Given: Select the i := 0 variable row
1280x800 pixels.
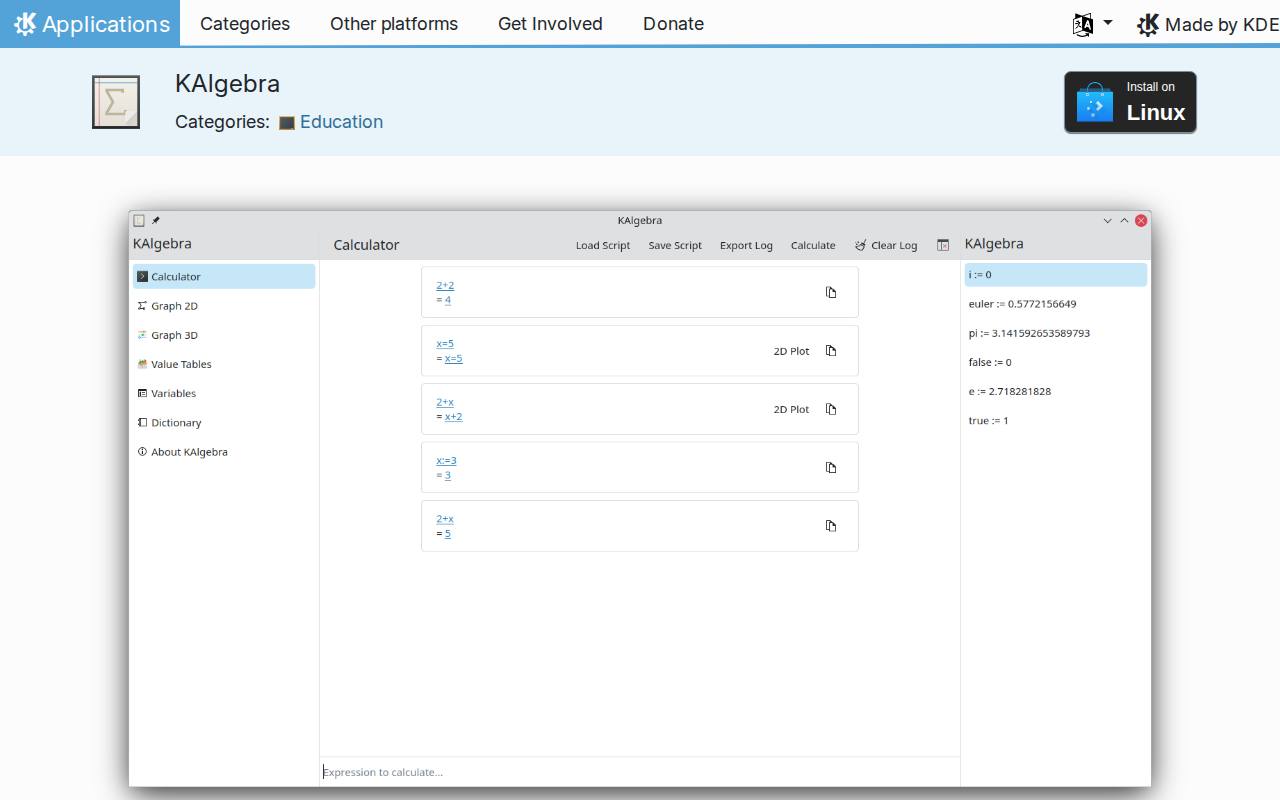Looking at the screenshot, I should (1056, 275).
